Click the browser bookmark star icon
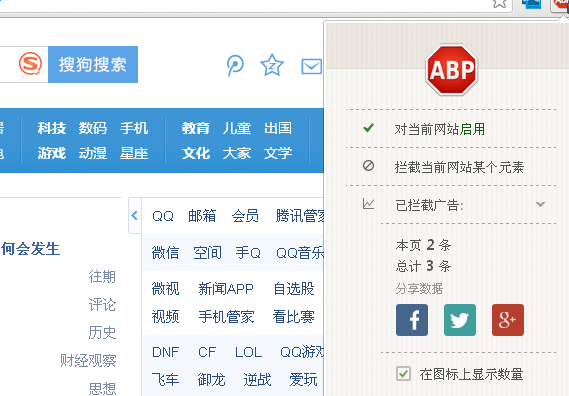Image resolution: width=569 pixels, height=396 pixels. tap(500, 4)
